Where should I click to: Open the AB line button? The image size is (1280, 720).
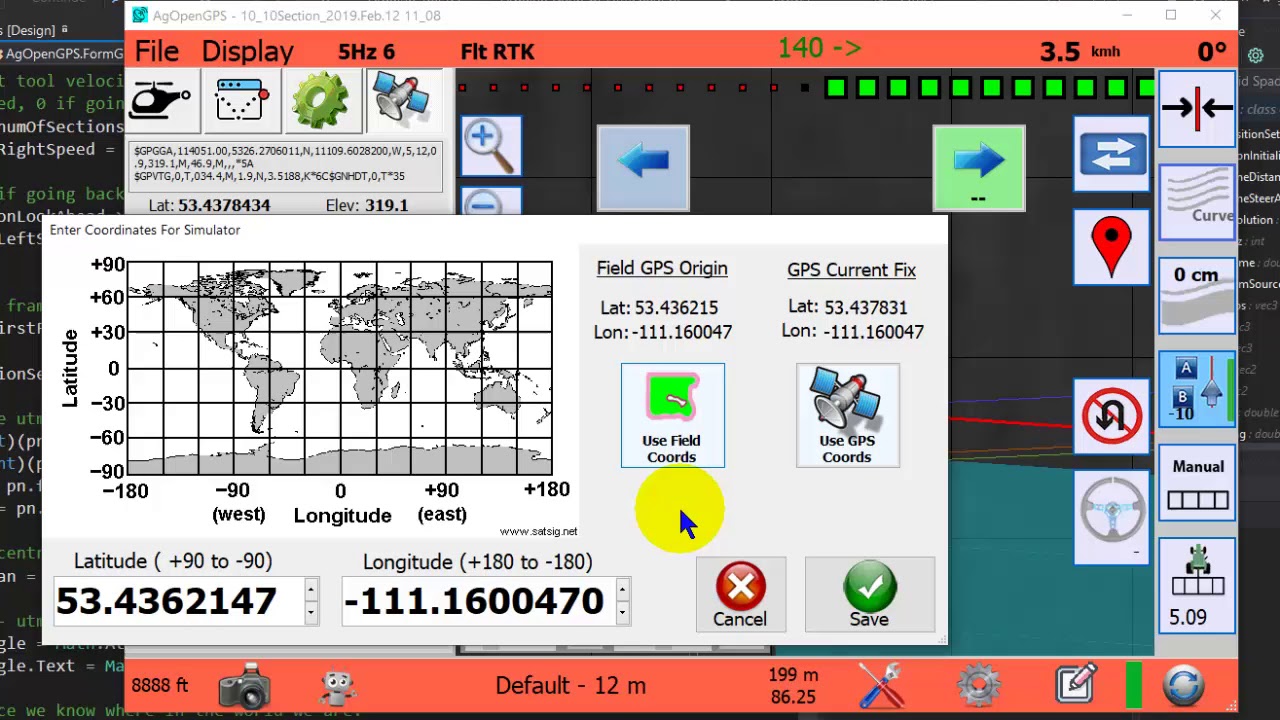(x=1197, y=389)
